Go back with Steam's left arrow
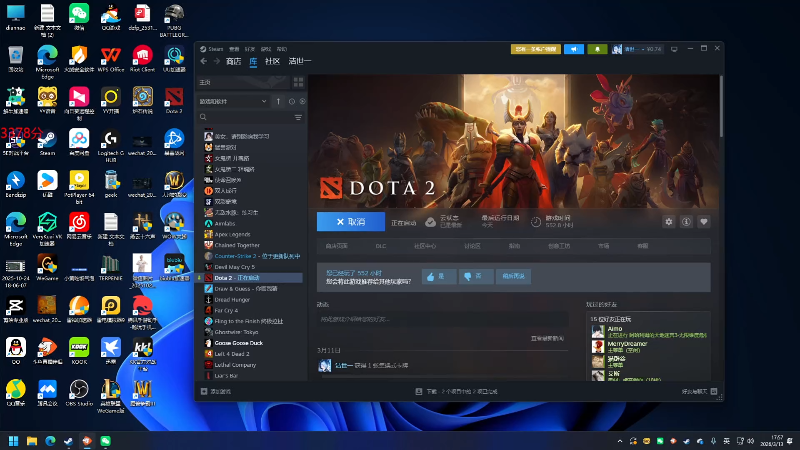 tap(204, 61)
